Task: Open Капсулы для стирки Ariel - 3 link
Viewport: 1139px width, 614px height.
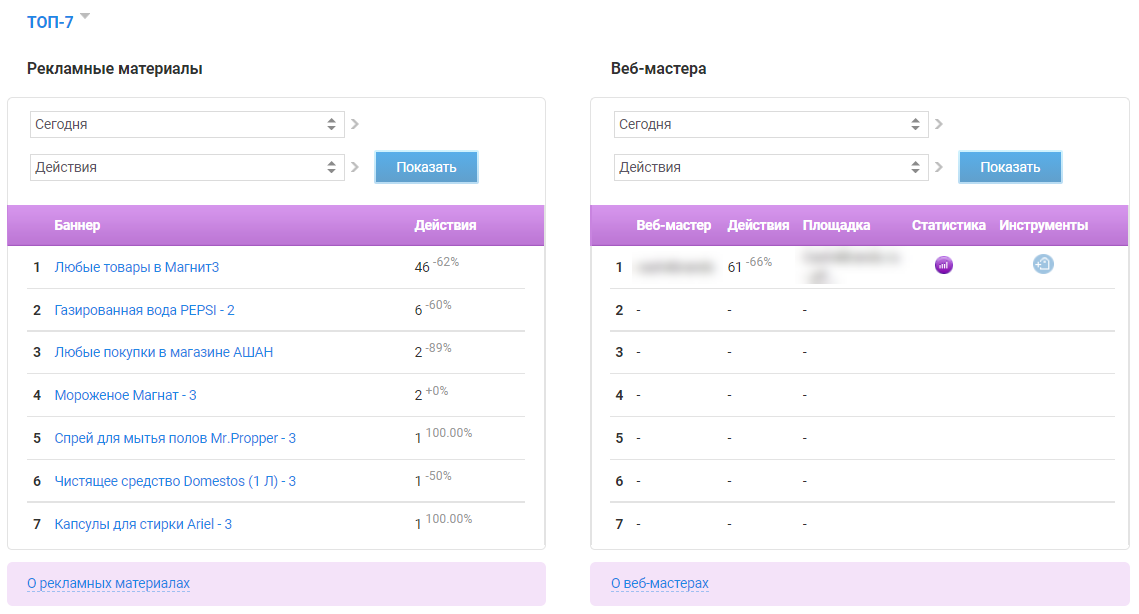Action: [x=143, y=524]
